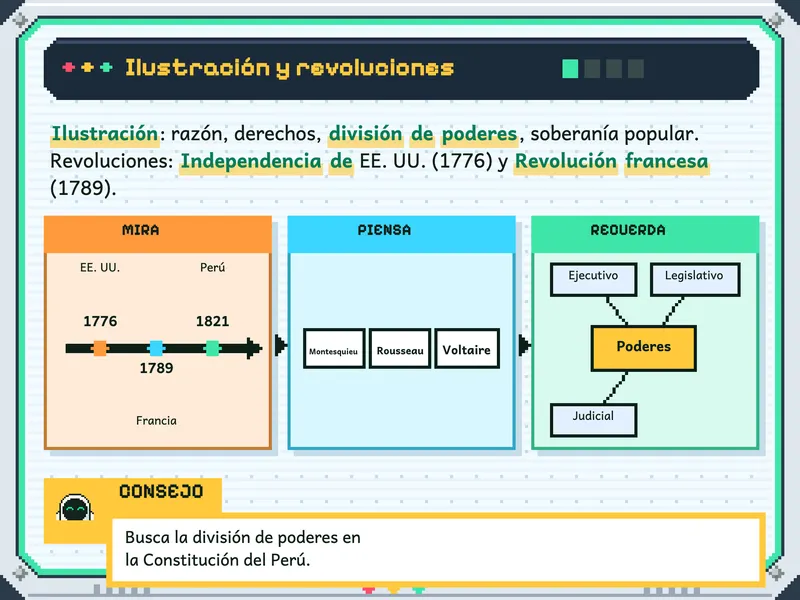The image size is (800, 600).
Task: Click the Judicial node
Action: point(593,420)
